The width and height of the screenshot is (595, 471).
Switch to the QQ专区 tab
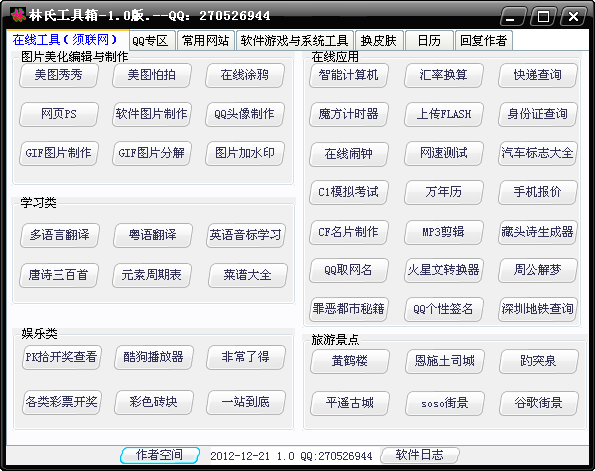[152, 41]
